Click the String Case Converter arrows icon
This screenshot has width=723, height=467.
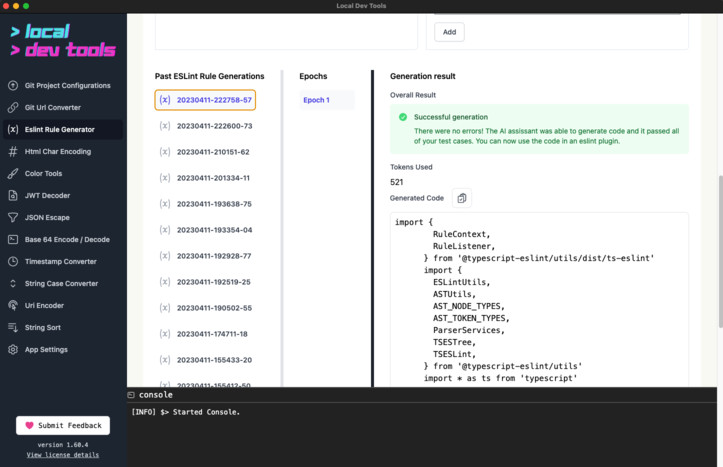(13, 284)
